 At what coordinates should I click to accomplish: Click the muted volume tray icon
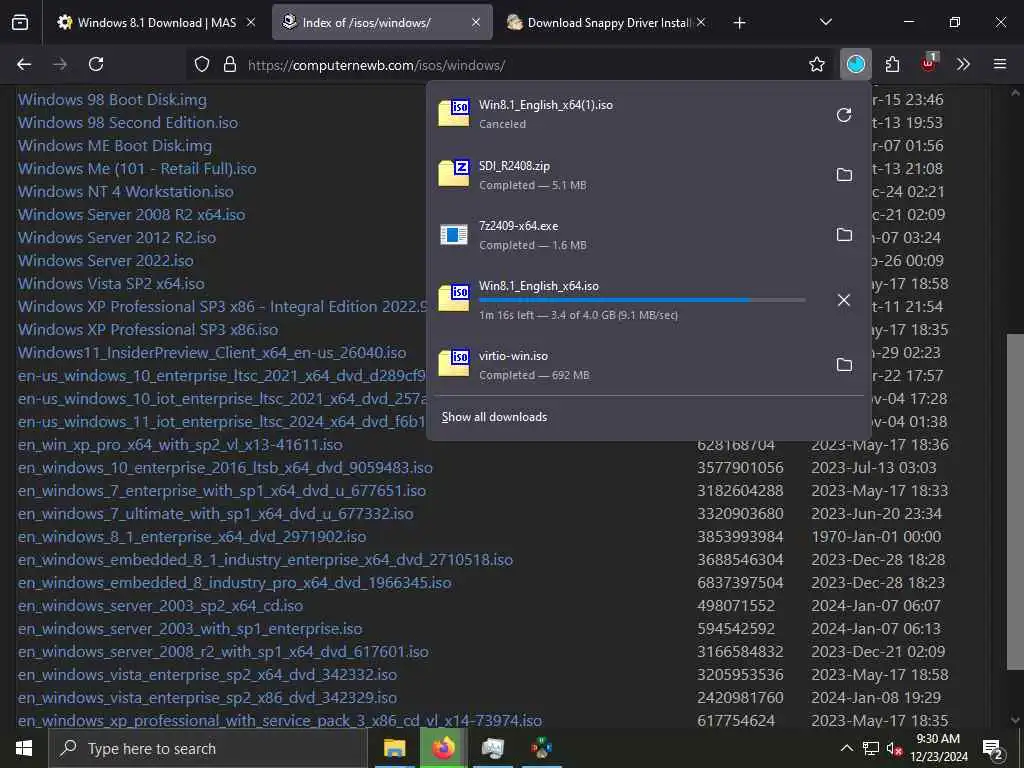894,748
